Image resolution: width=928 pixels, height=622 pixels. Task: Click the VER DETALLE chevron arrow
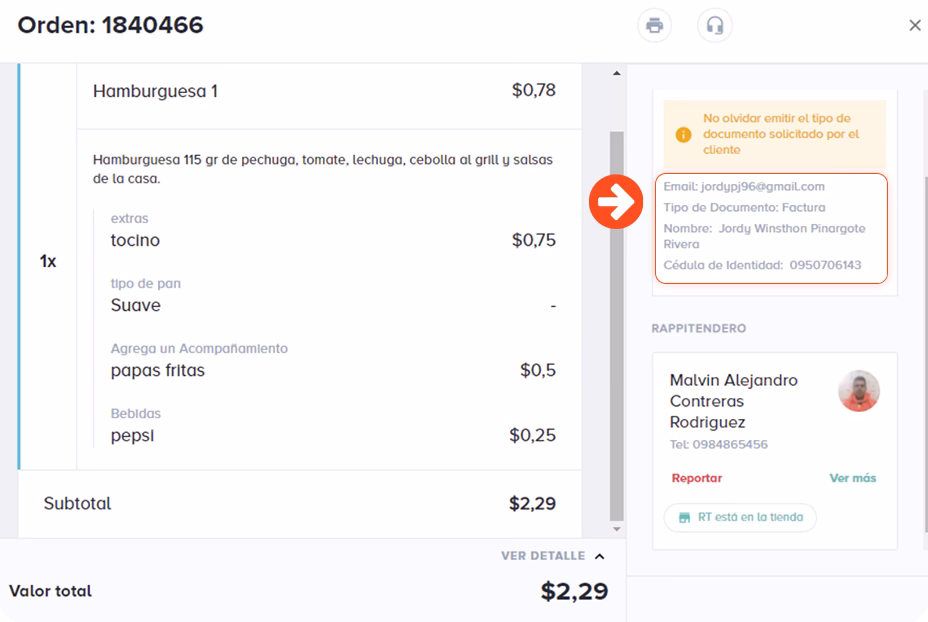600,556
